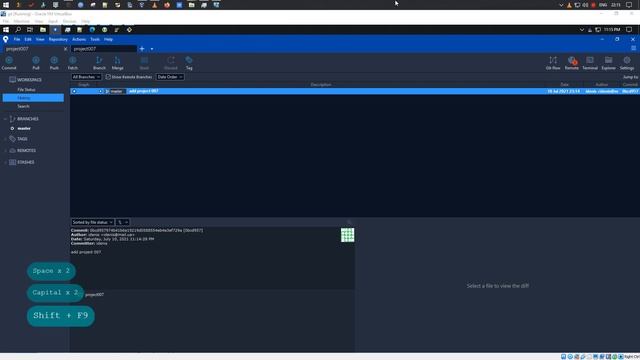
Task: Collapse the BRANCHES section
Action: click(x=5, y=119)
